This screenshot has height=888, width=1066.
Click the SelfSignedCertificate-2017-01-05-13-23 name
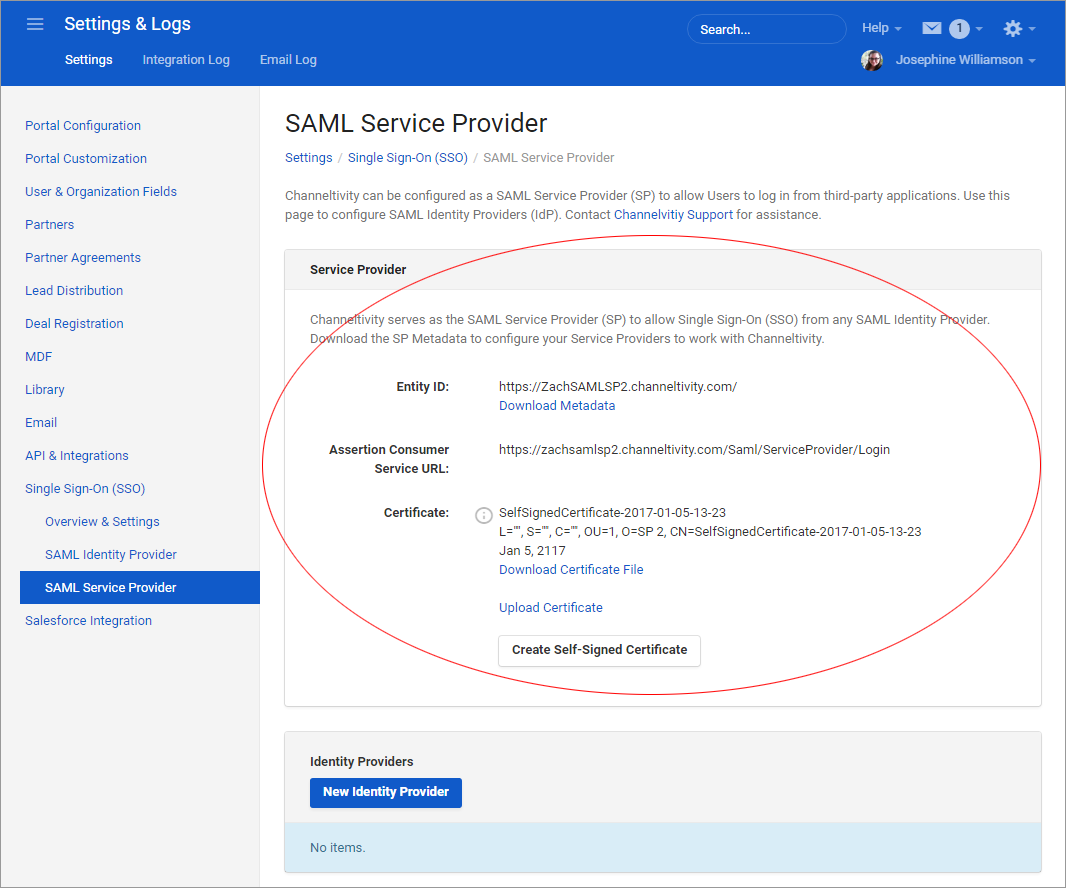[x=613, y=513]
